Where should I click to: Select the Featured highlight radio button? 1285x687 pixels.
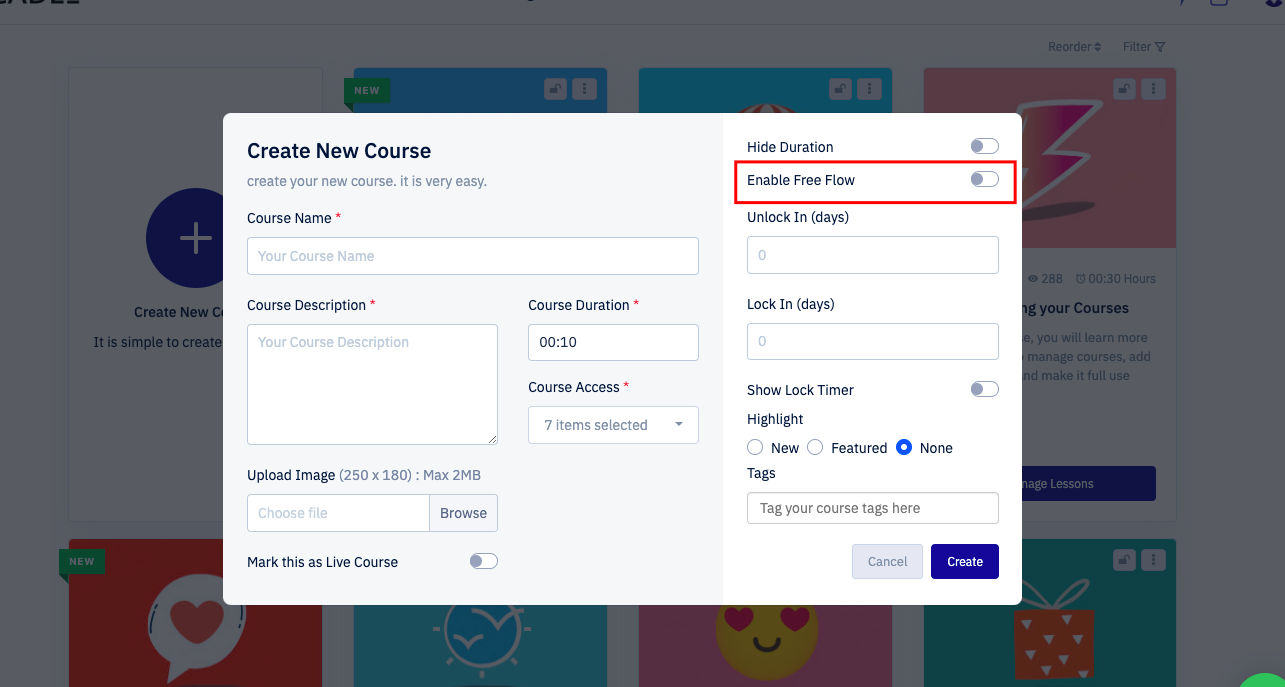[815, 448]
